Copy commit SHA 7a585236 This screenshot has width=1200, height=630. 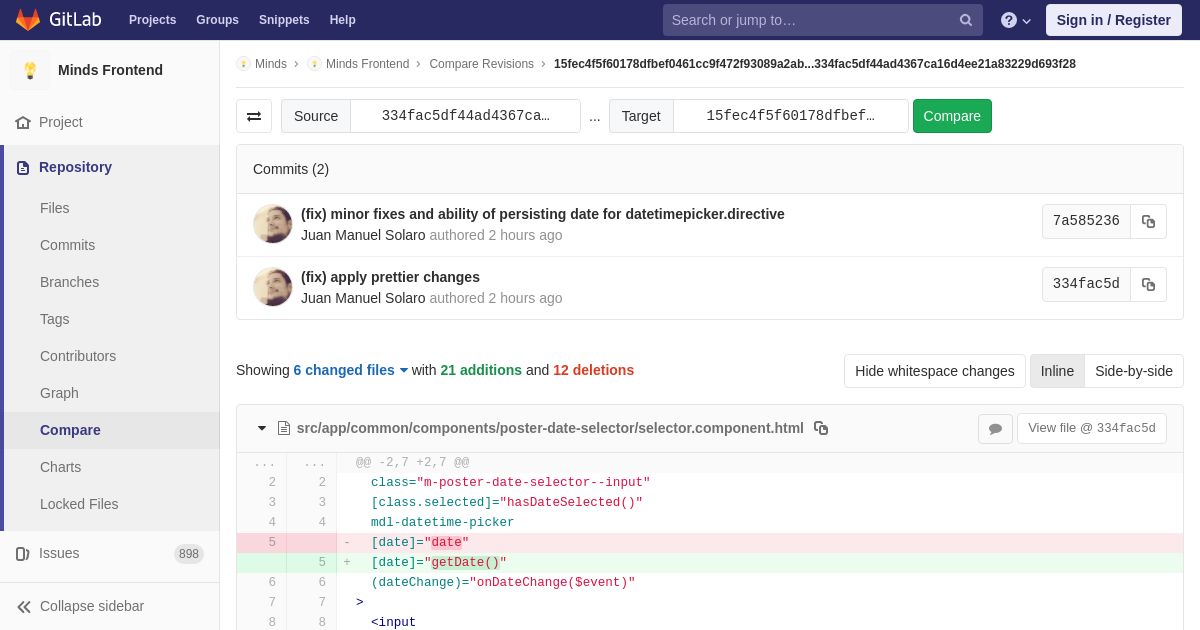click(x=1148, y=221)
